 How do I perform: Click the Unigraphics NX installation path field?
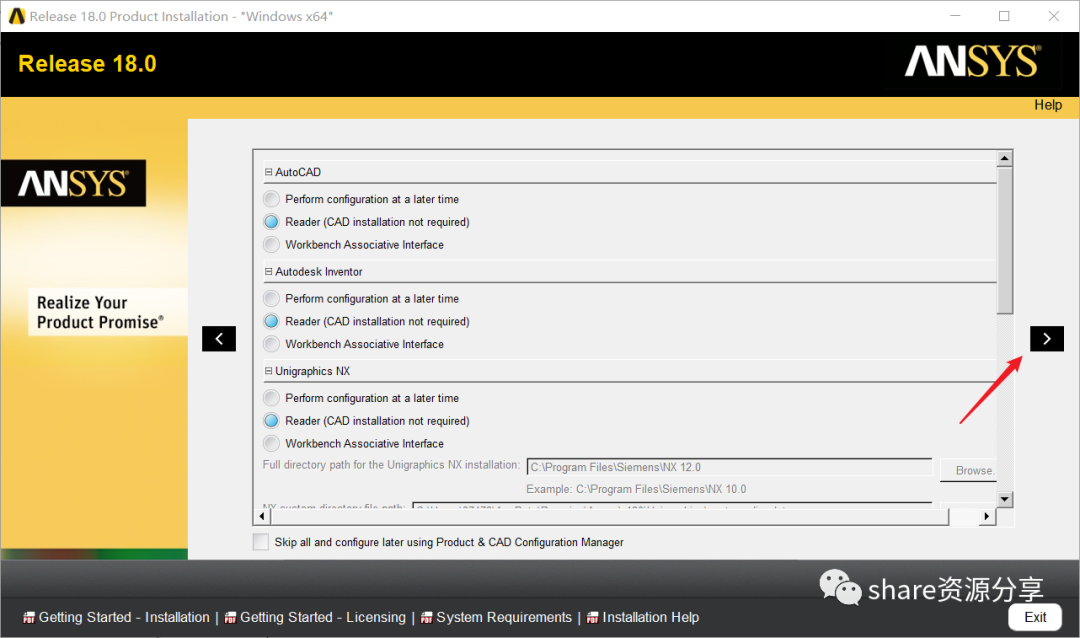tap(729, 467)
